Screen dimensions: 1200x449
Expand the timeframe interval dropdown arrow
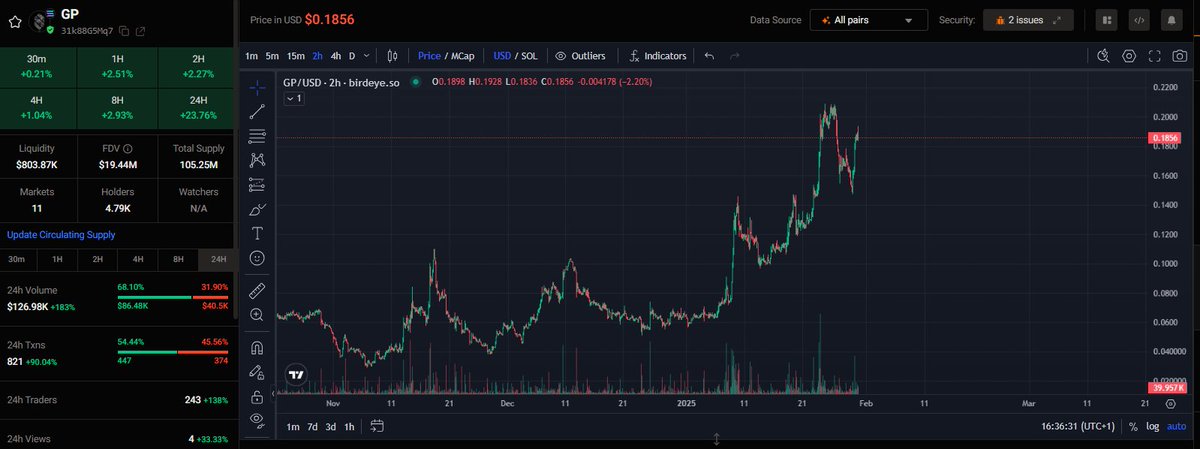coord(367,56)
